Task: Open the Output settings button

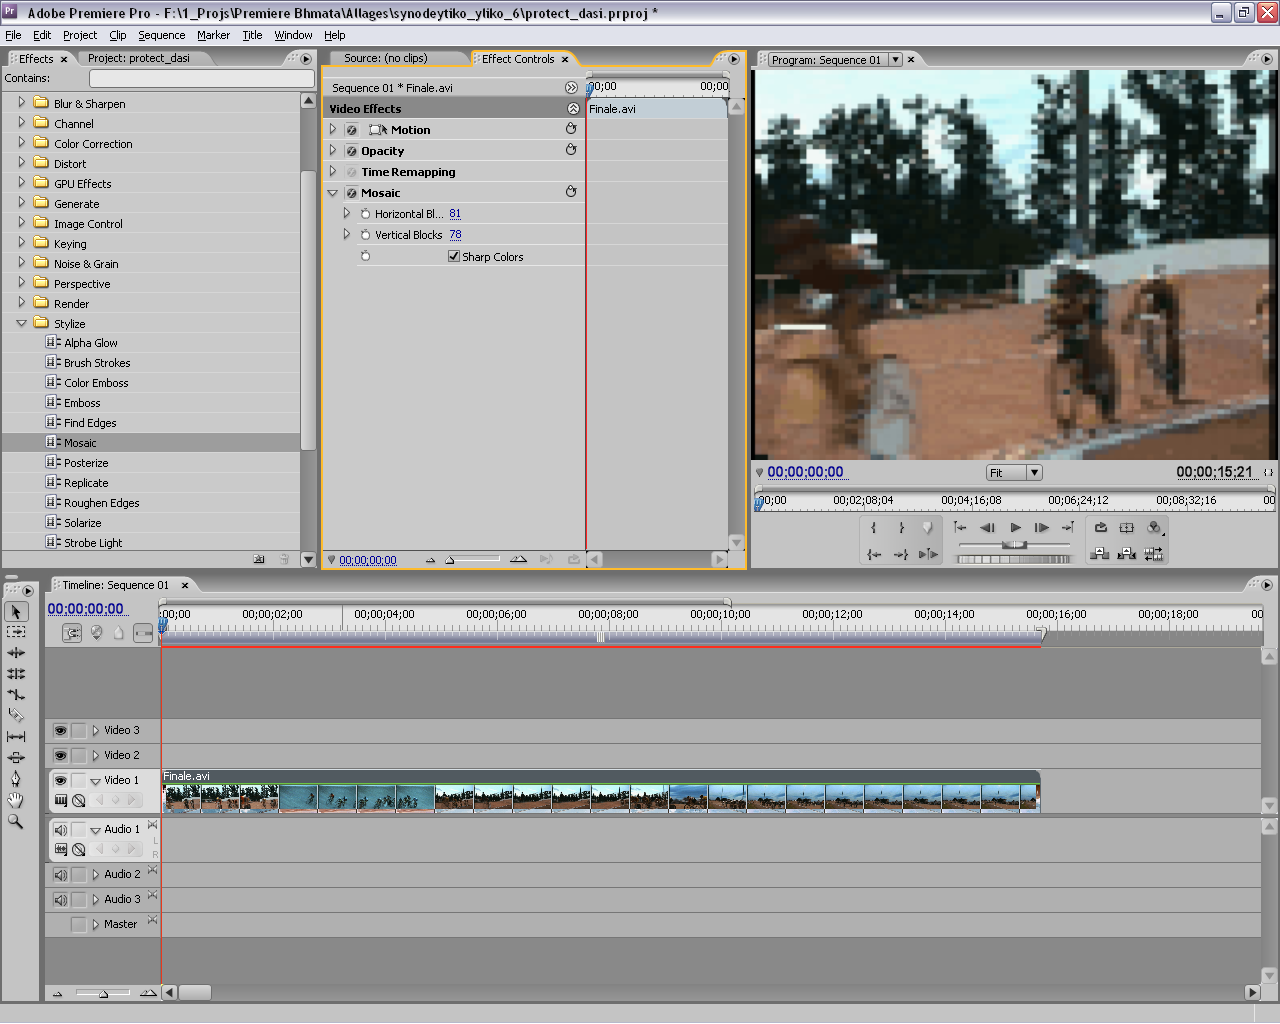Action: 1155,528
